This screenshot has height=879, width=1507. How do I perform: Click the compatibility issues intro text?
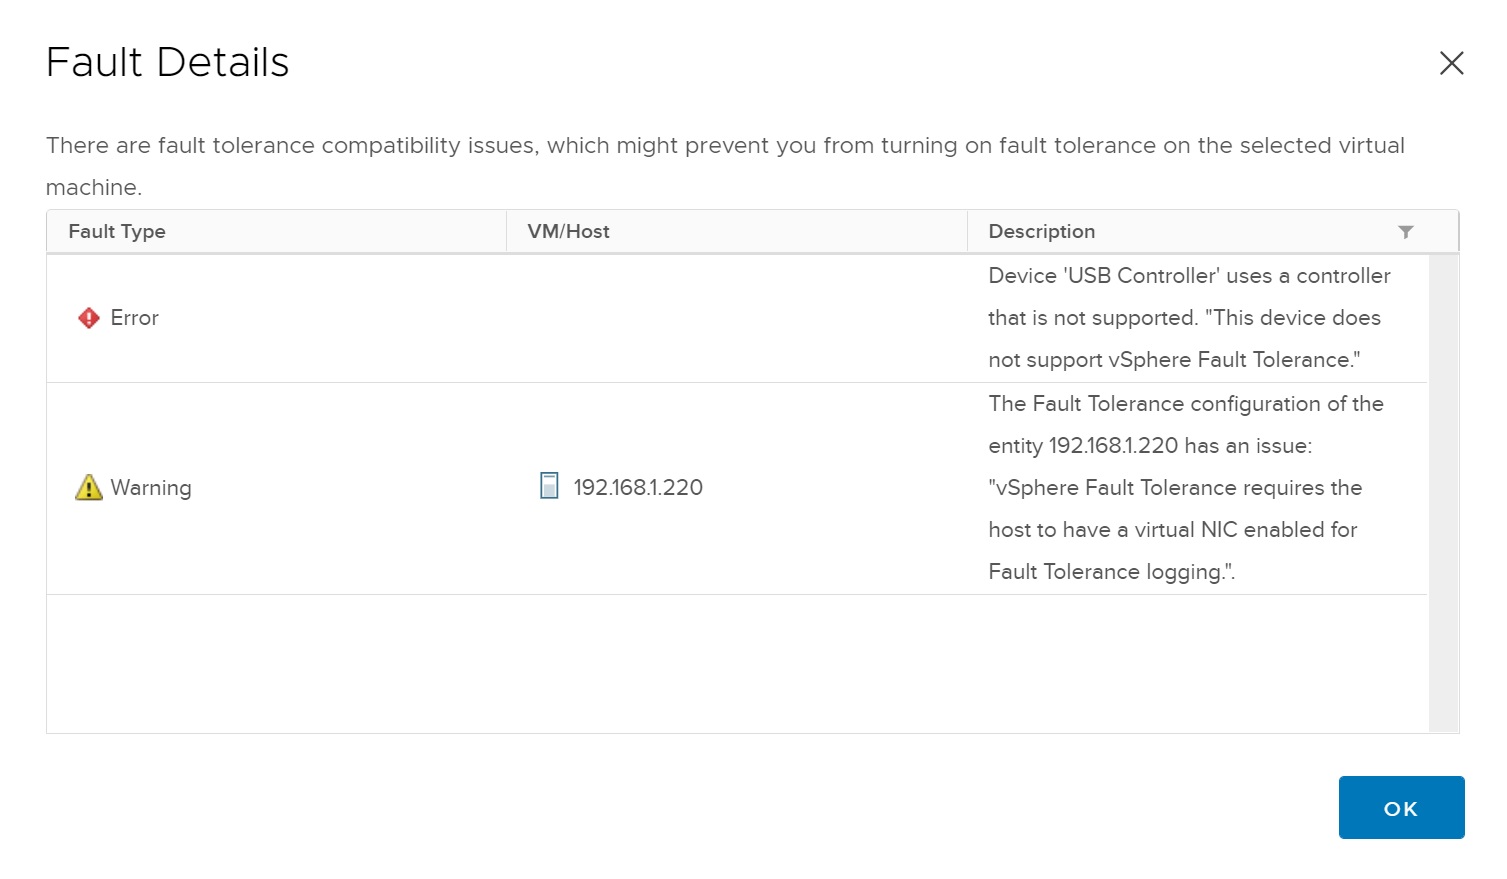tap(725, 146)
